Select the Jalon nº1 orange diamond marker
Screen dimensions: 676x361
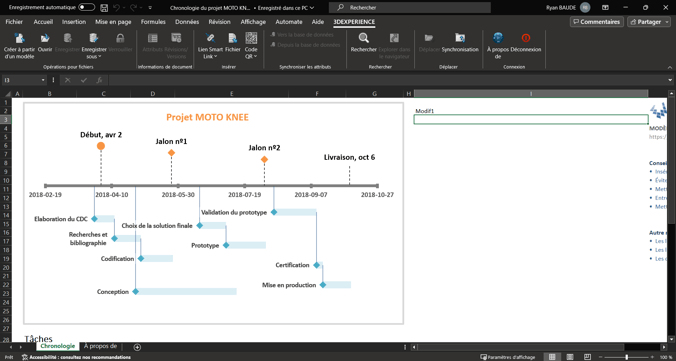point(171,153)
